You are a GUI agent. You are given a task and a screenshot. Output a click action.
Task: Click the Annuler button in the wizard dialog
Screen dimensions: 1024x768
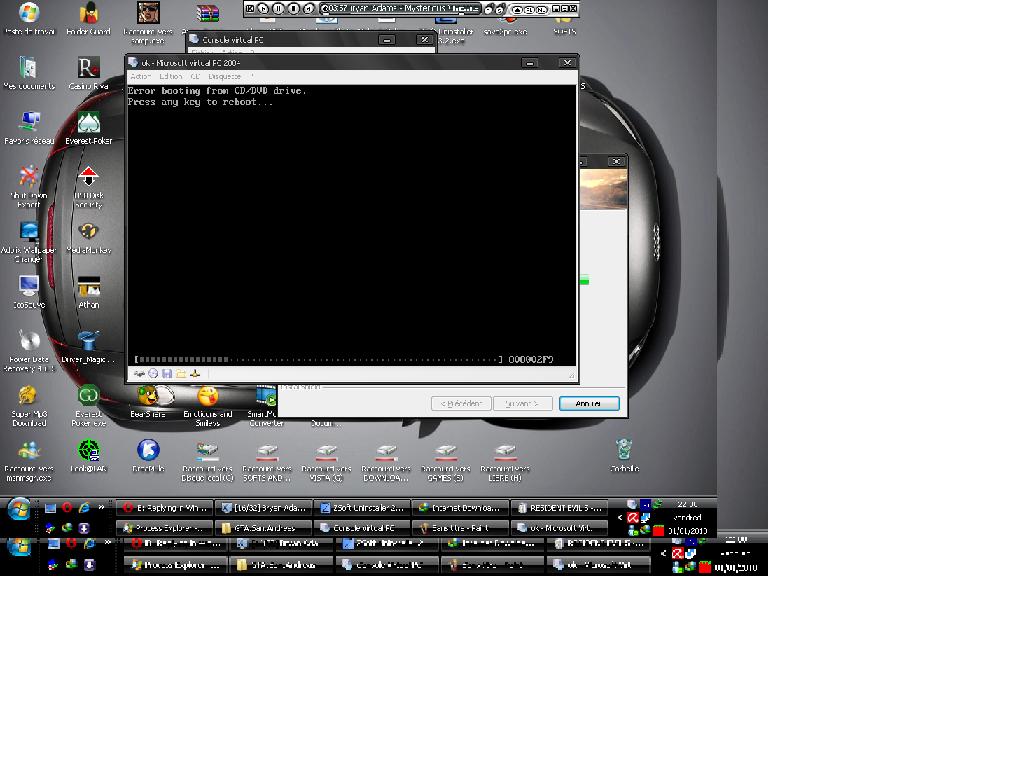point(589,404)
